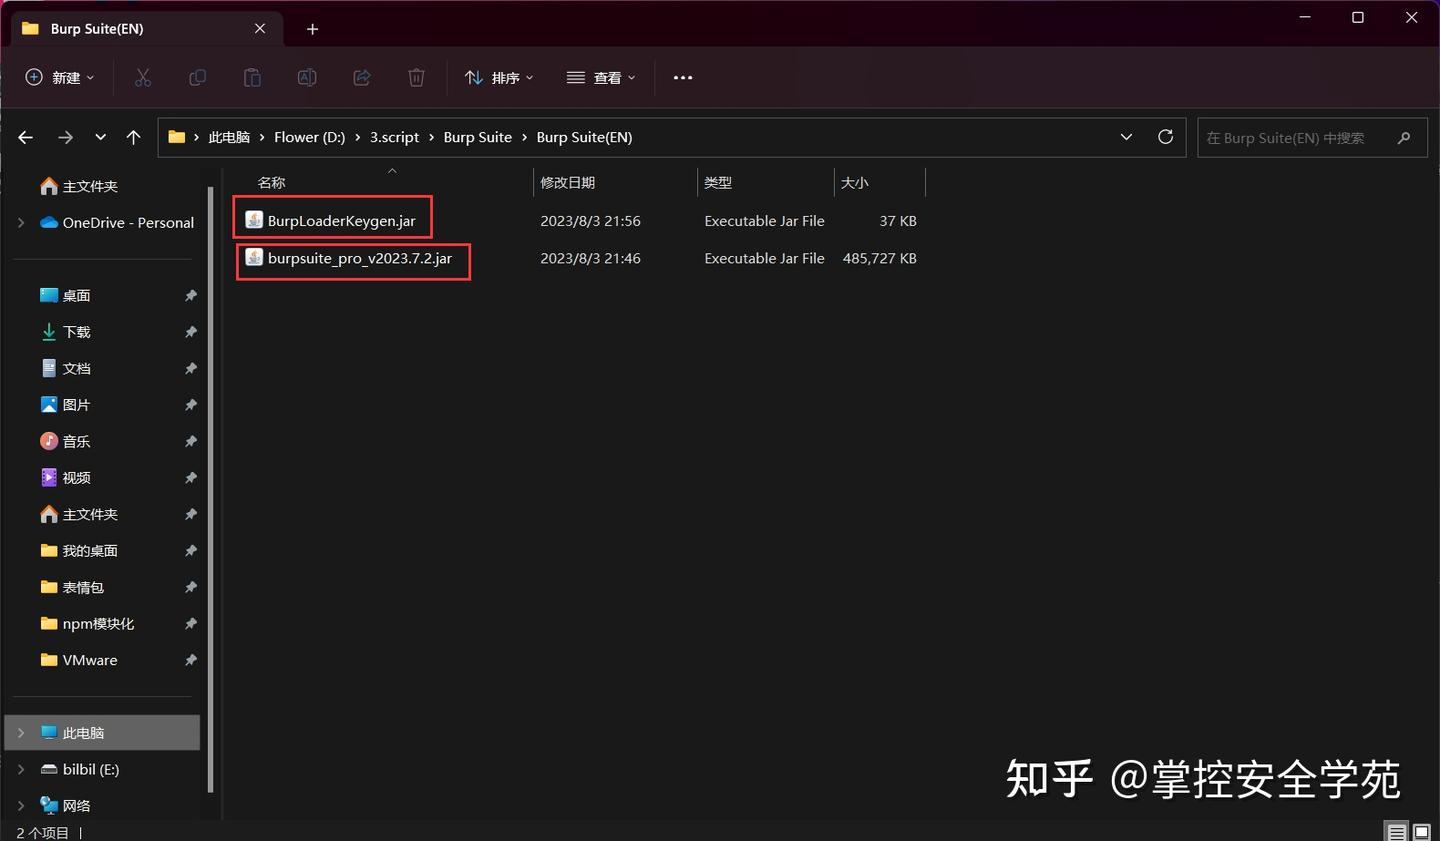
Task: Sort by 类型 column header
Action: 718,183
